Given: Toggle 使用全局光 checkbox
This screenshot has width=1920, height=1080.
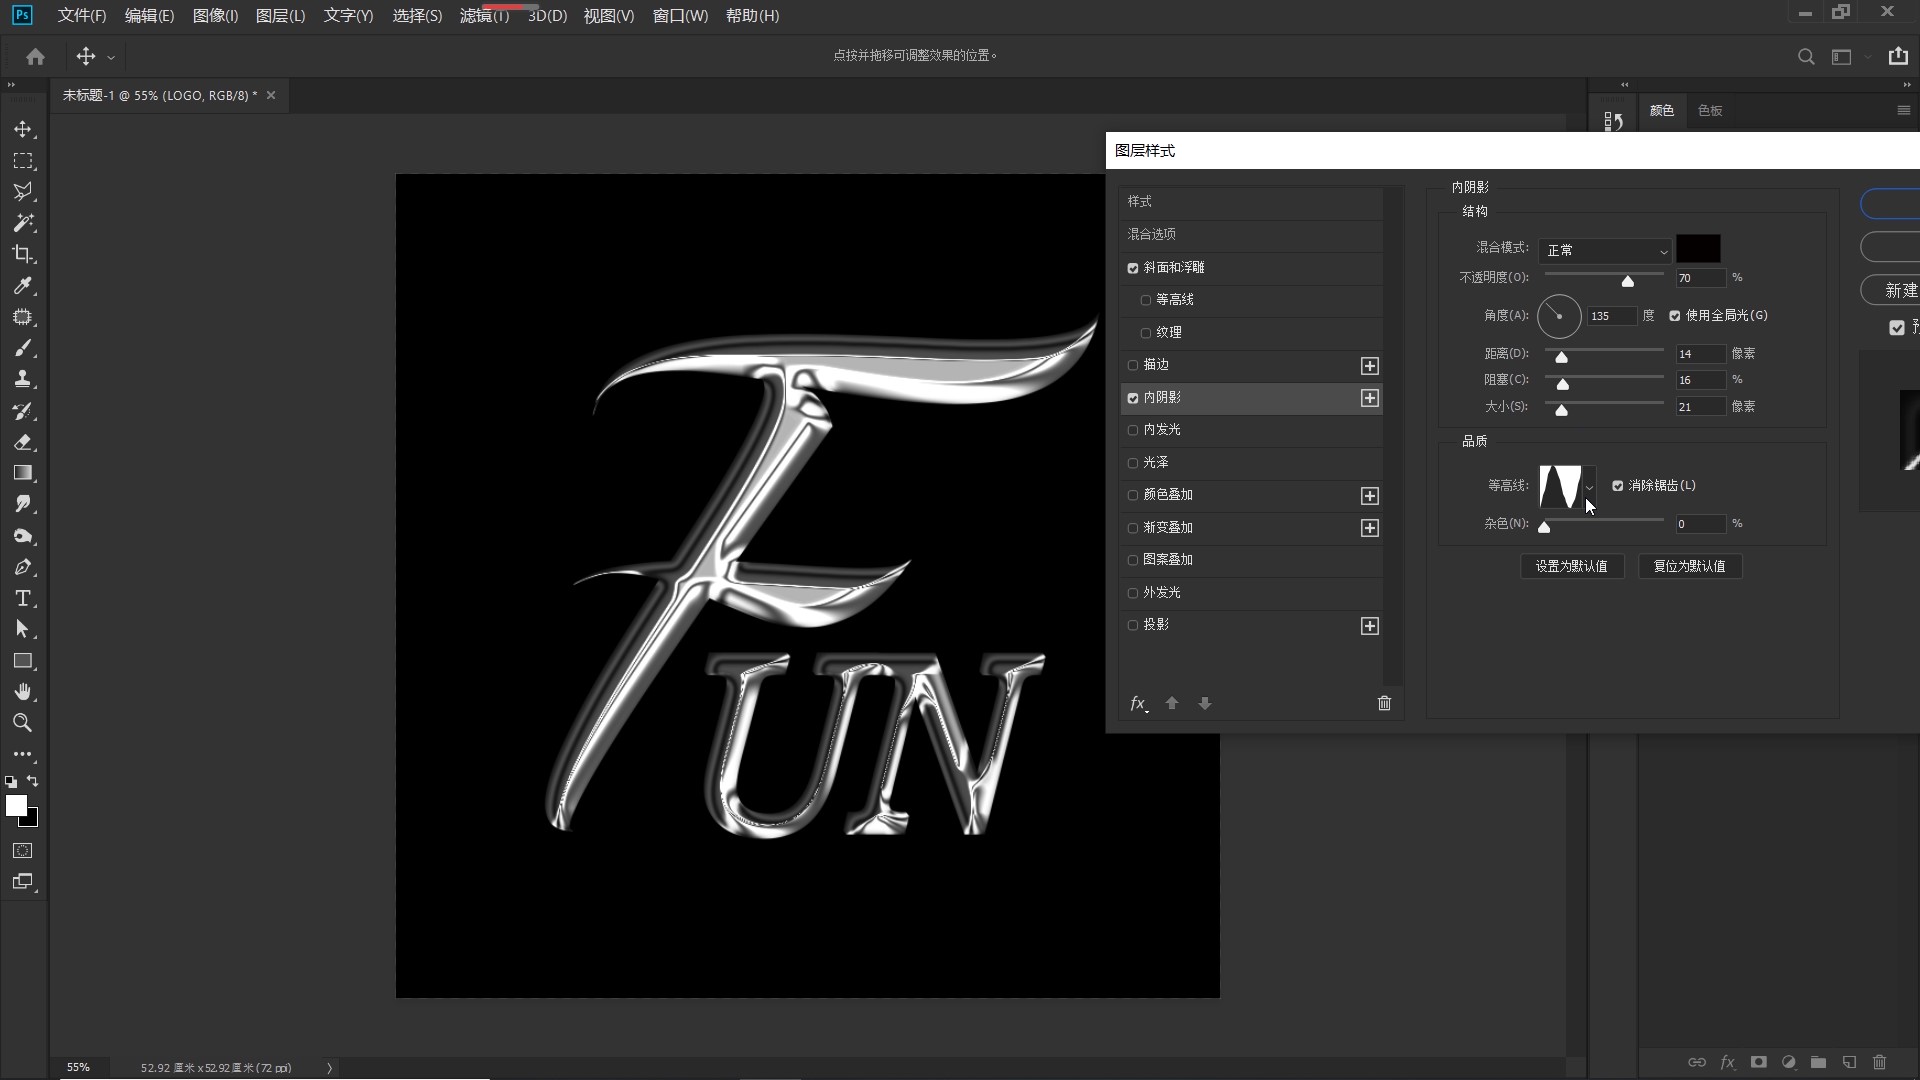Looking at the screenshot, I should pyautogui.click(x=1675, y=316).
